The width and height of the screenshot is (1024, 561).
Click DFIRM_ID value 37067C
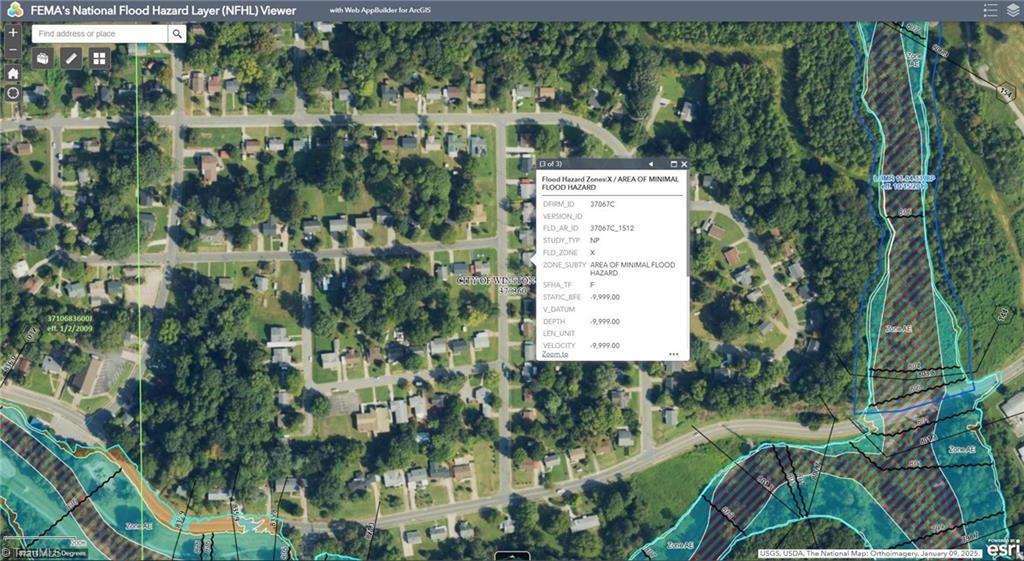tap(602, 204)
